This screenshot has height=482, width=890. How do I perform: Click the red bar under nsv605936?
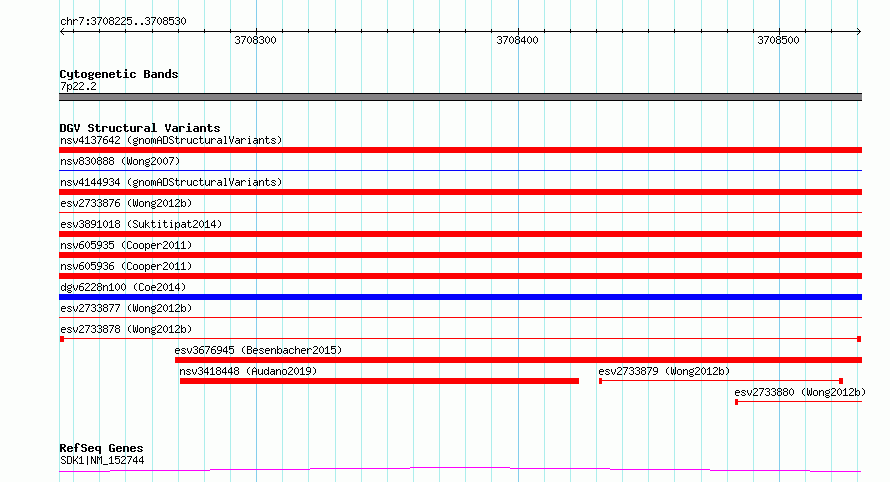click(x=460, y=276)
